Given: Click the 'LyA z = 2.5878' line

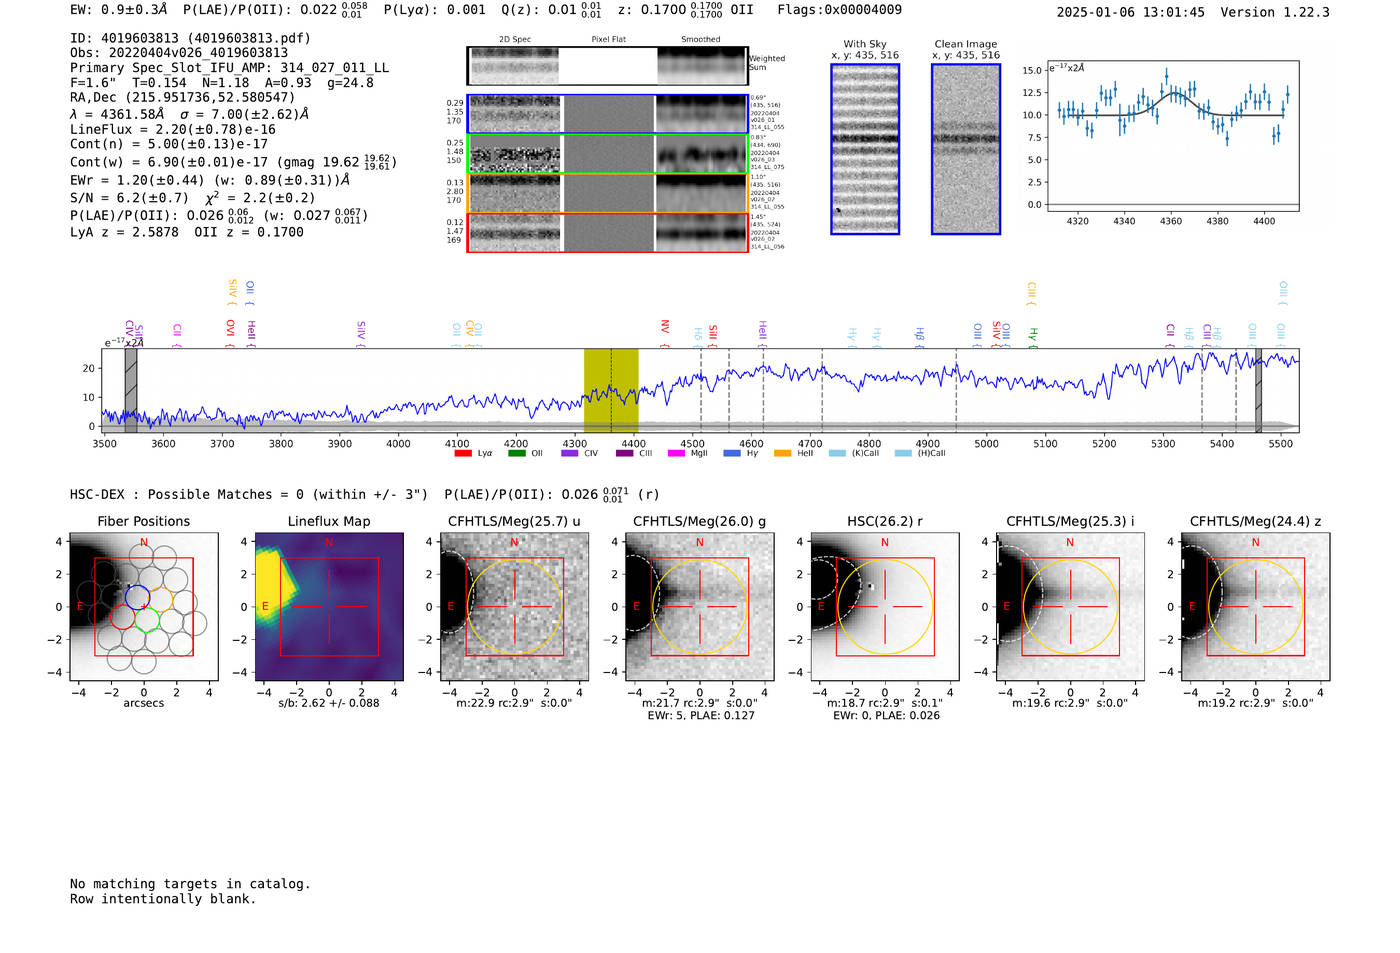Looking at the screenshot, I should [x=187, y=232].
